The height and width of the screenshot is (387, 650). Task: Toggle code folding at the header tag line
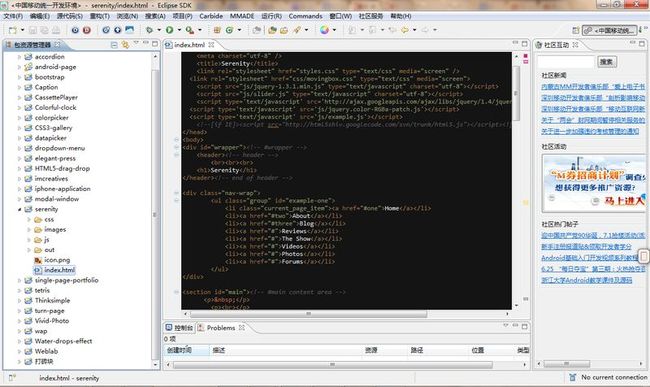click(x=176, y=155)
